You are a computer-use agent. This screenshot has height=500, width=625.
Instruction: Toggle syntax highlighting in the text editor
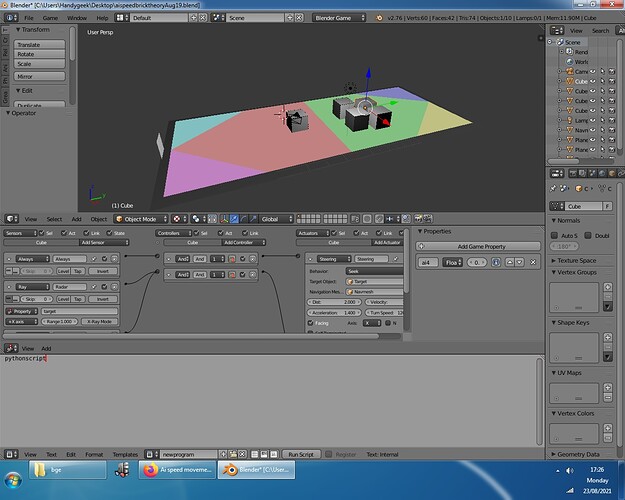click(x=274, y=454)
